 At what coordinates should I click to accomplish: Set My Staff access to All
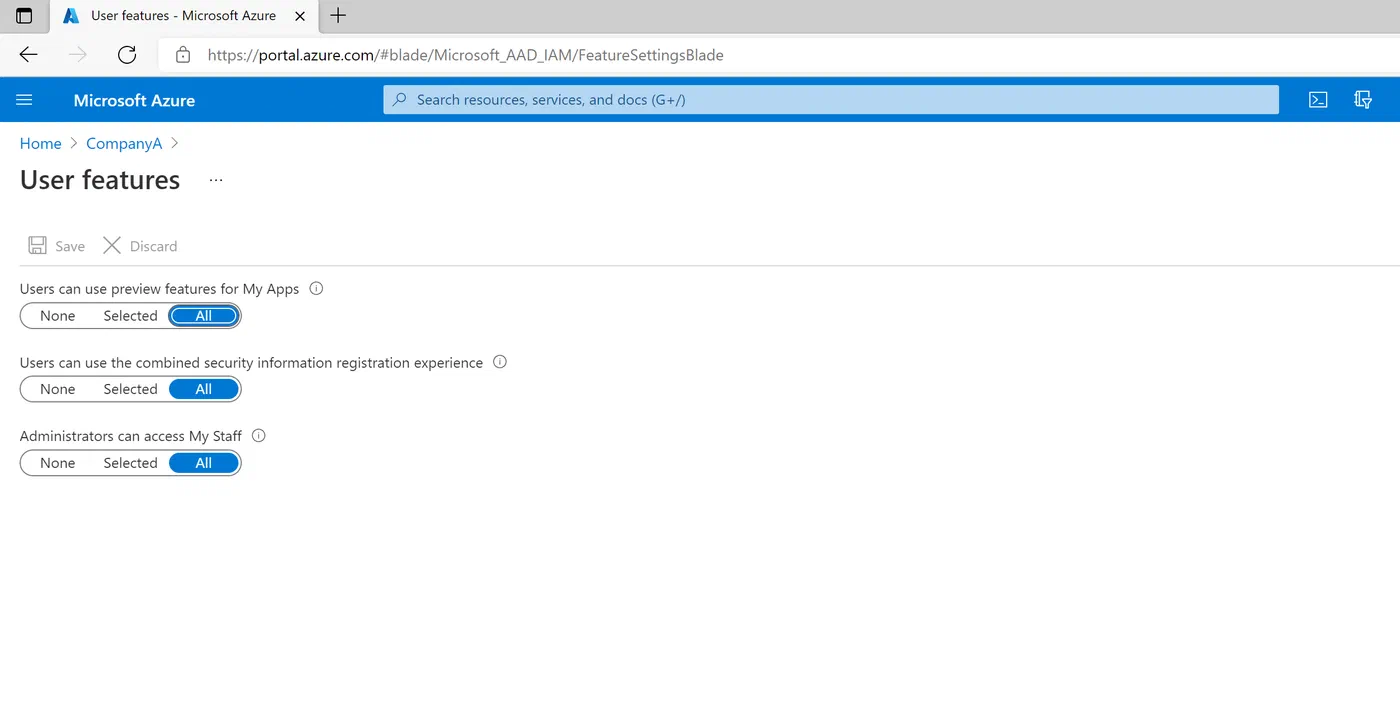(204, 463)
